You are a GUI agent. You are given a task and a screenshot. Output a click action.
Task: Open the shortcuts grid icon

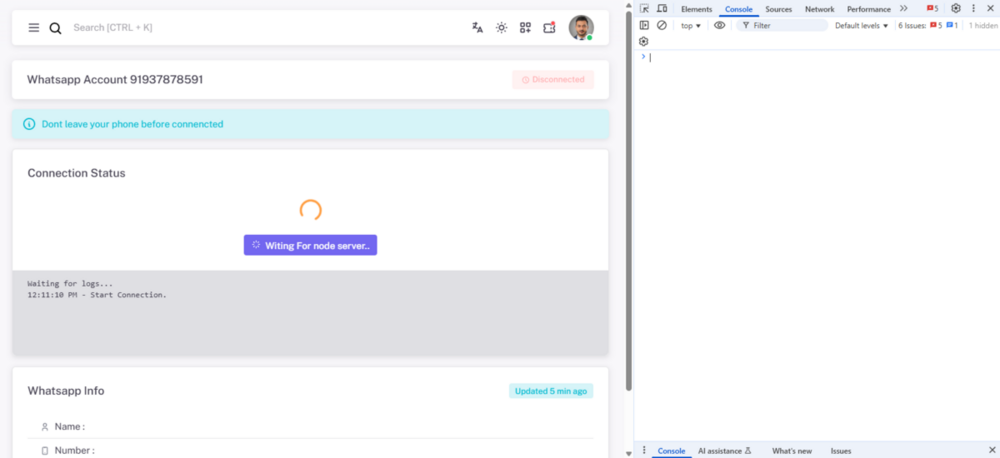coord(525,28)
